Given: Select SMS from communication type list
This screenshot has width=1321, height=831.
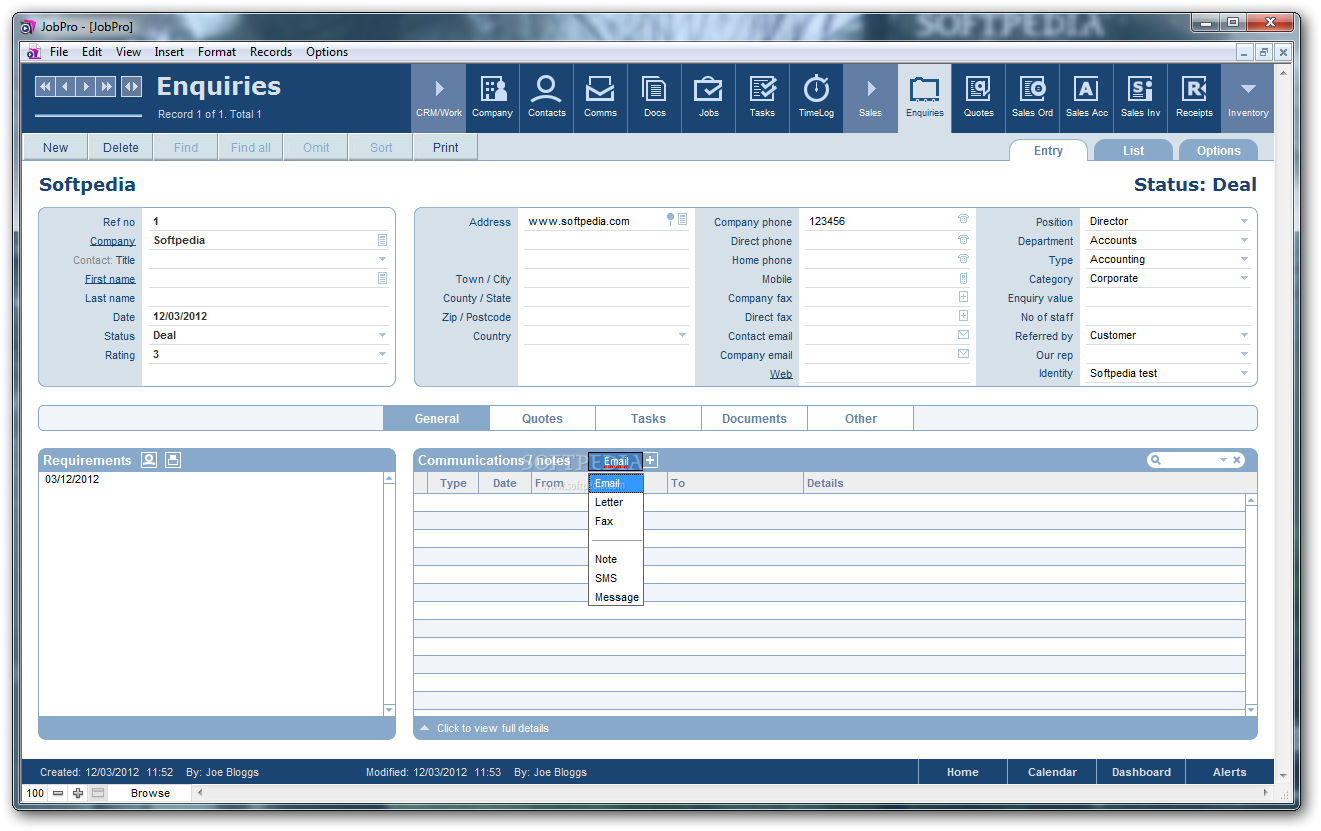Looking at the screenshot, I should 616,578.
